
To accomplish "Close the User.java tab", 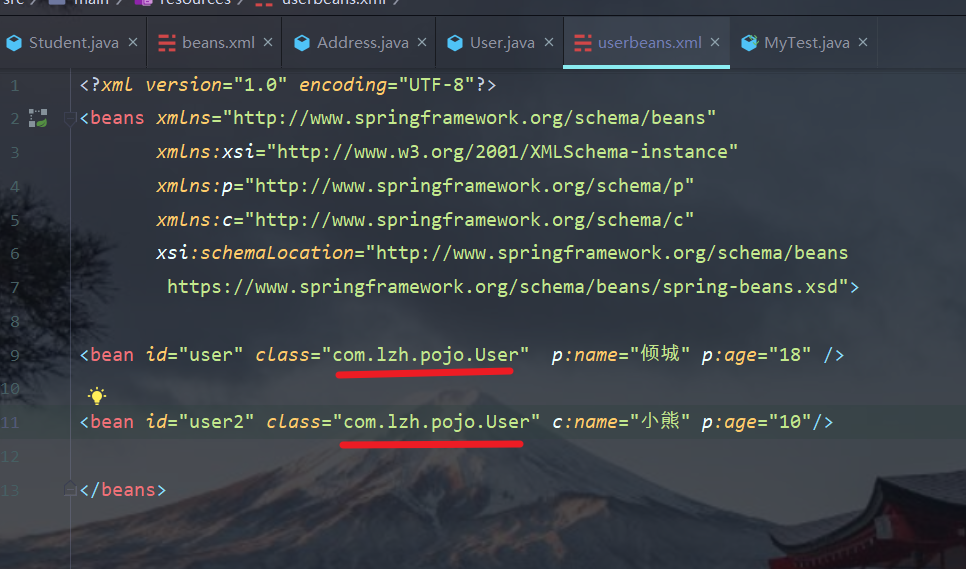I will coord(549,42).
